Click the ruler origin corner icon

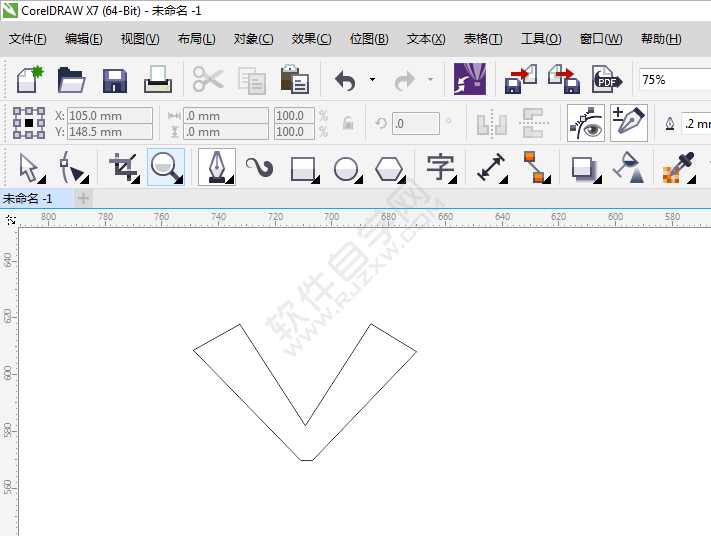pyautogui.click(x=11, y=220)
